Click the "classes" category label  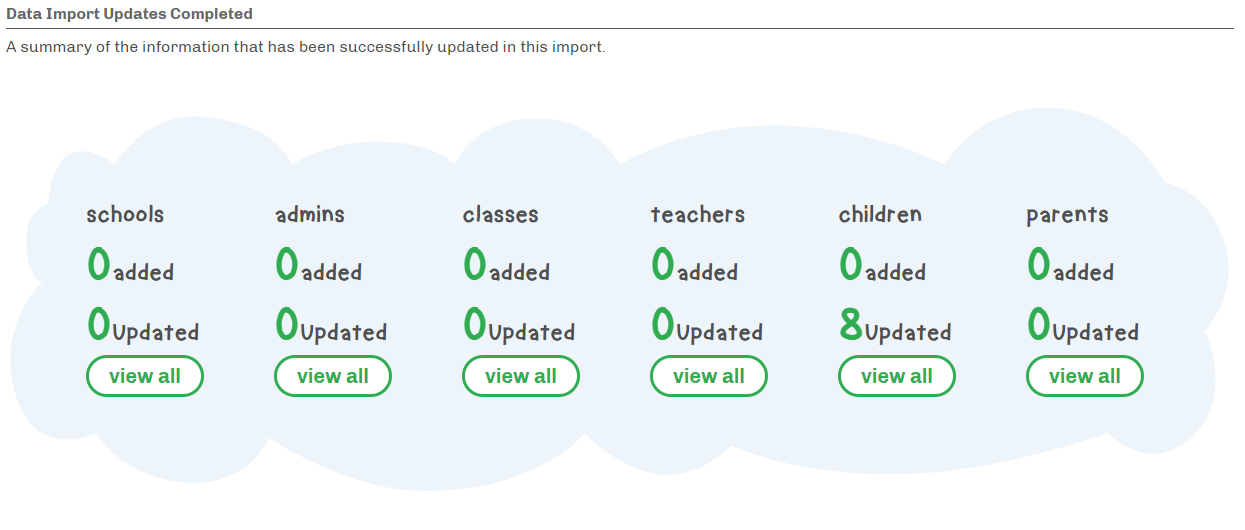pyautogui.click(x=500, y=214)
